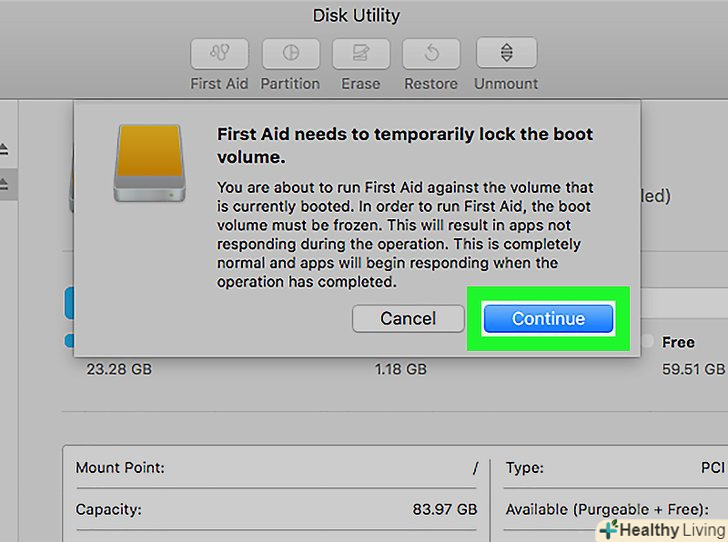Click the Free space color swatch
The height and width of the screenshot is (542, 728).
click(647, 342)
